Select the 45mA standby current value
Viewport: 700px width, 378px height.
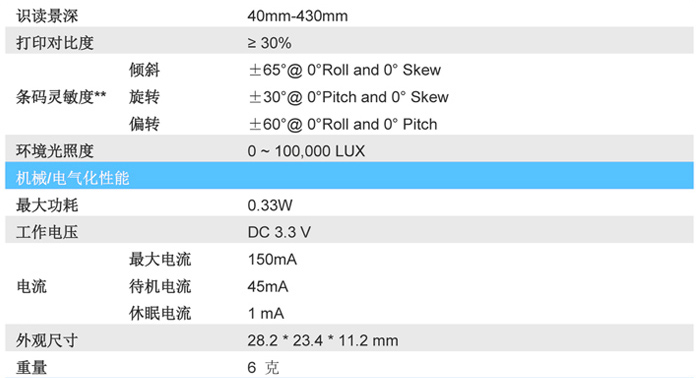point(268,287)
